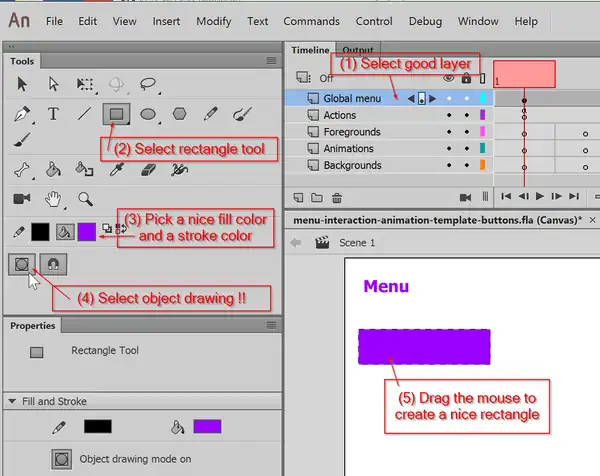This screenshot has height=476, width=600.
Task: Open the Properties panel options menu
Action: pos(271,326)
